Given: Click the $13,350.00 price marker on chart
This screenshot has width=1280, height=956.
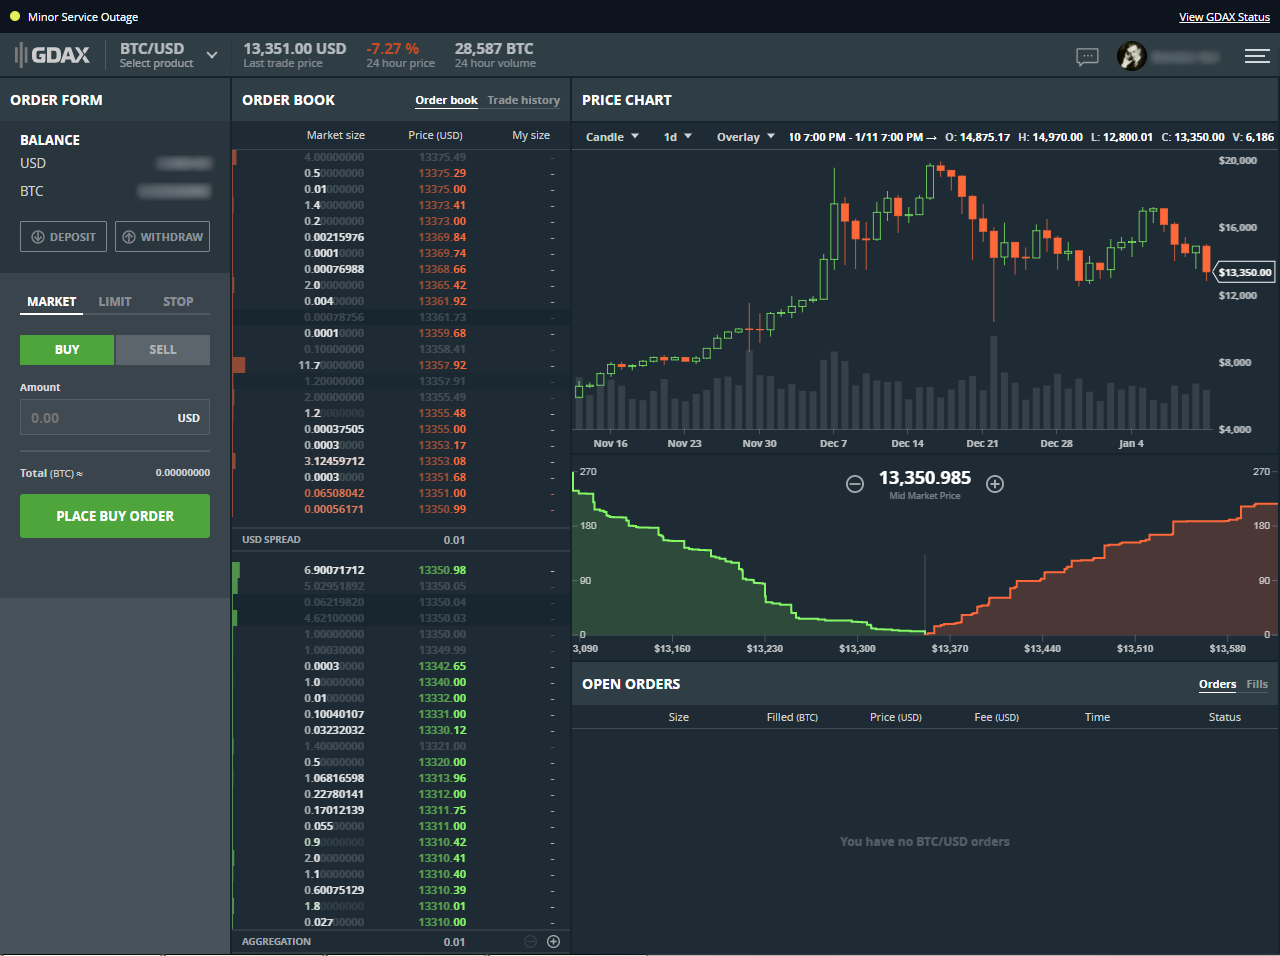Looking at the screenshot, I should tap(1244, 272).
